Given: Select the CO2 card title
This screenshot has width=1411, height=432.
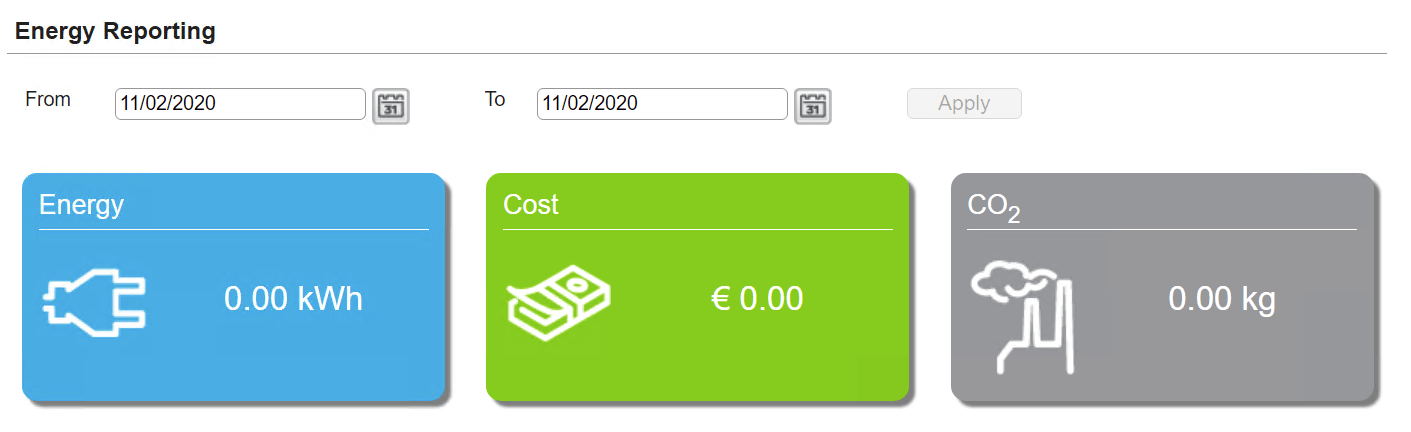Looking at the screenshot, I should [x=994, y=207].
